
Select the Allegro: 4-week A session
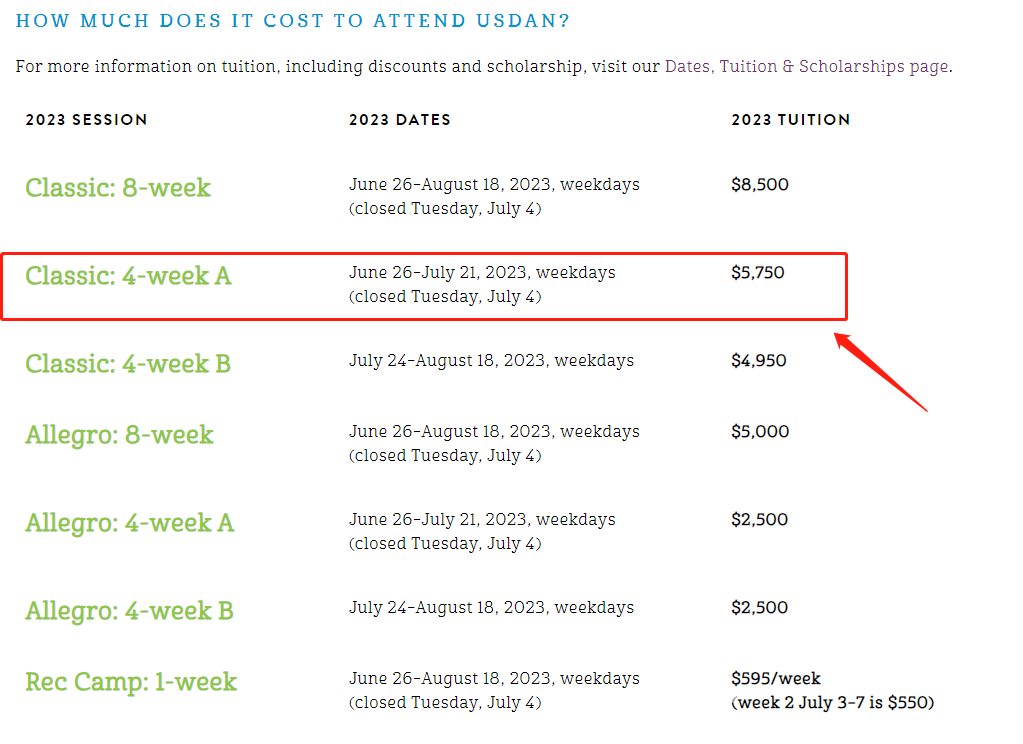(x=130, y=523)
